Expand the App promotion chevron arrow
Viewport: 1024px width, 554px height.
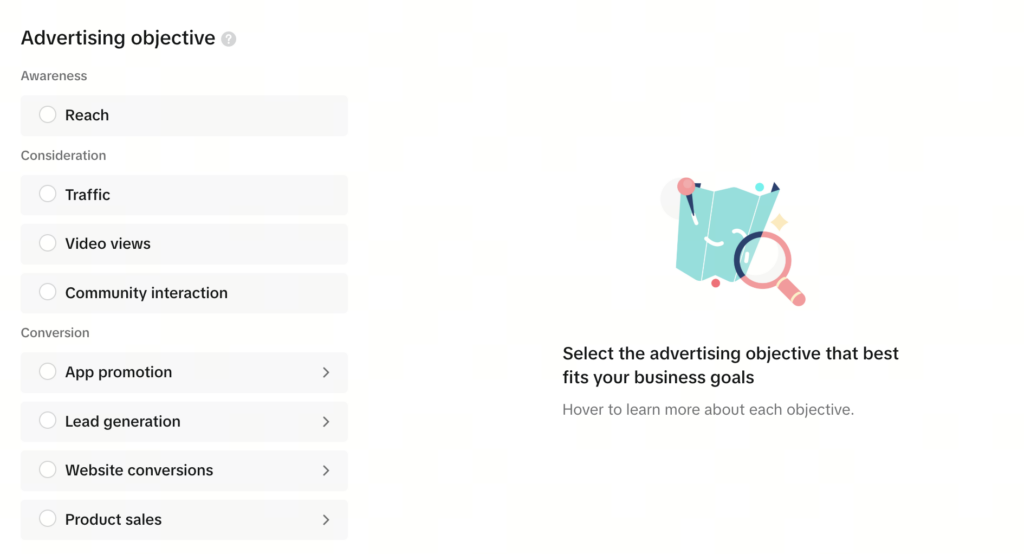coord(326,372)
